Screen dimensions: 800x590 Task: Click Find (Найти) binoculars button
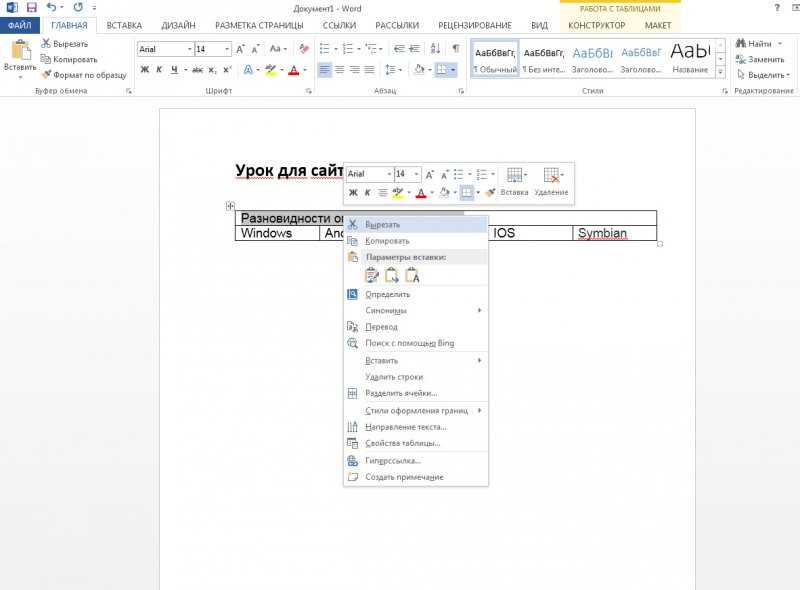pyautogui.click(x=754, y=44)
